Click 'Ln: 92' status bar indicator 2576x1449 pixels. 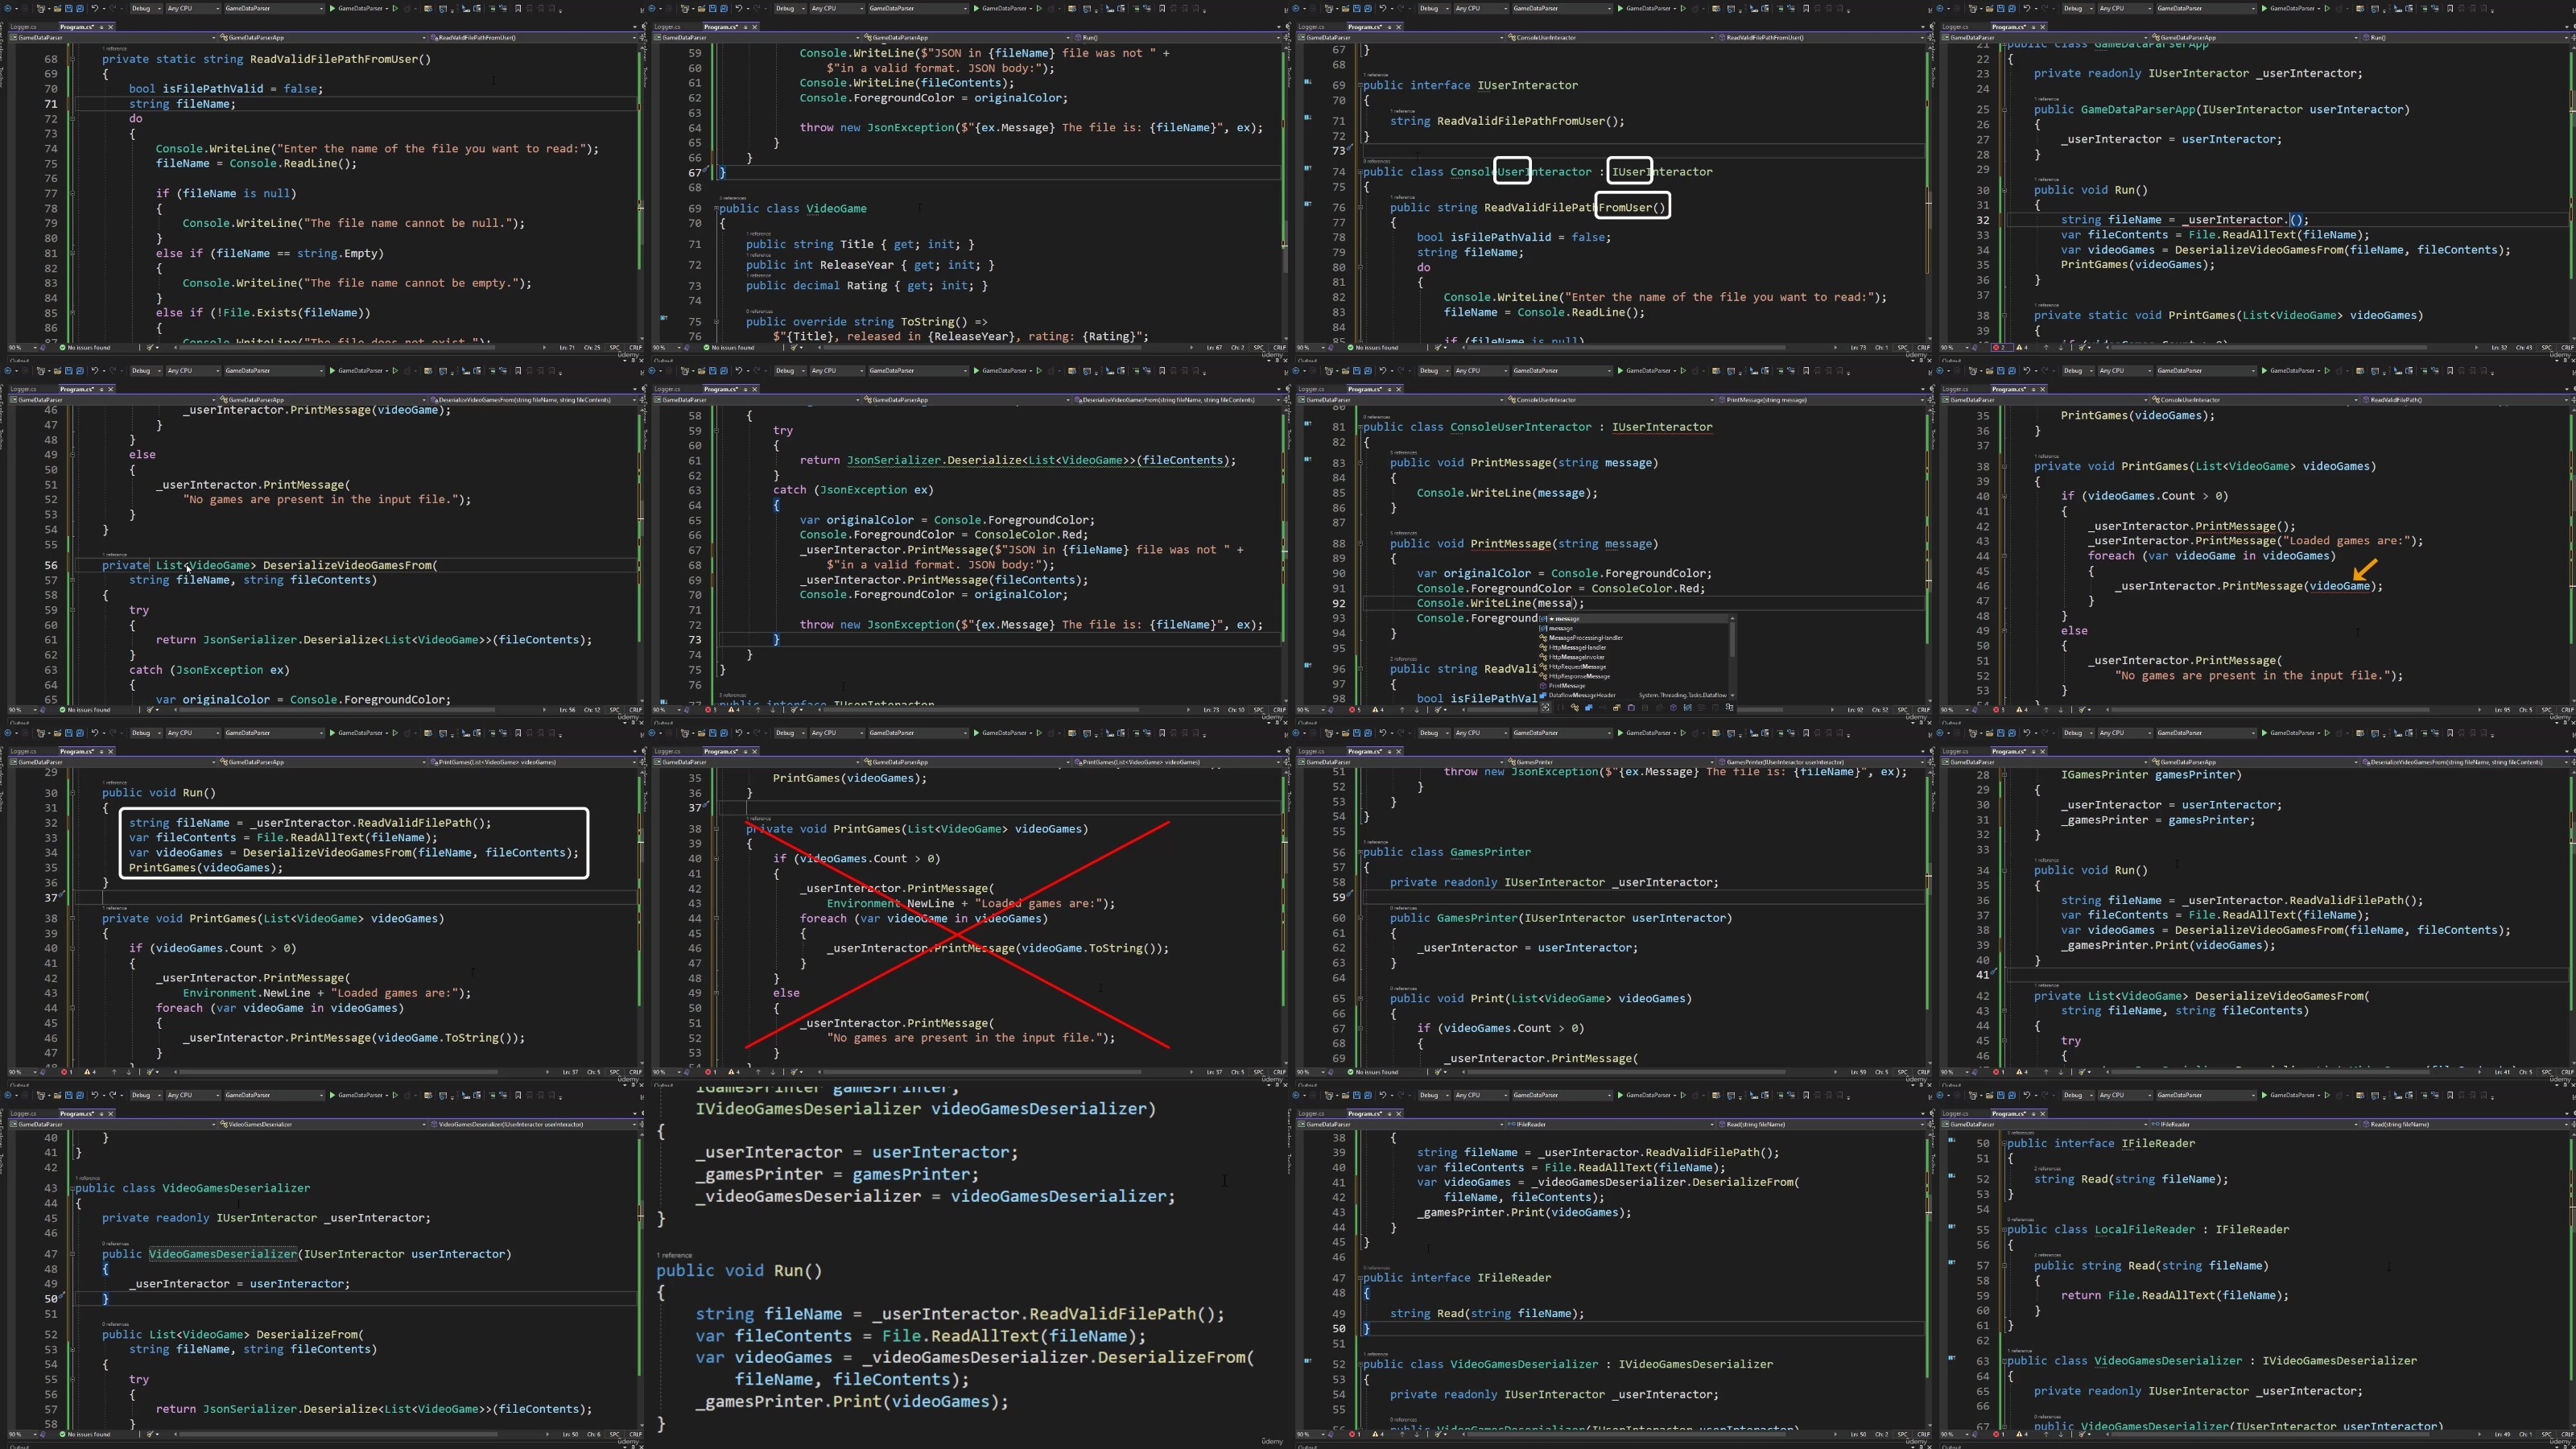1855,710
